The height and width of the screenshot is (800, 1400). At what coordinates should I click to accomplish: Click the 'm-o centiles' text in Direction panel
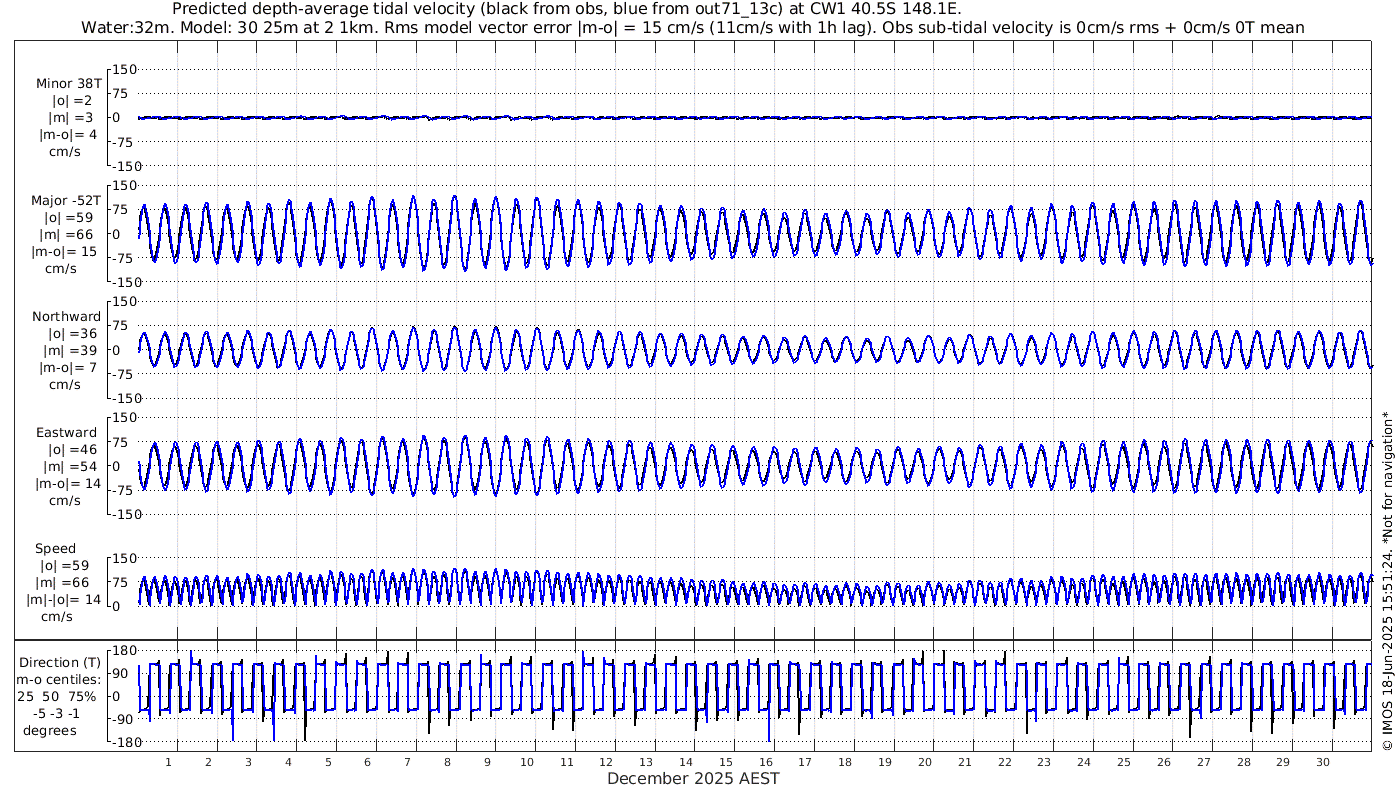click(62, 679)
